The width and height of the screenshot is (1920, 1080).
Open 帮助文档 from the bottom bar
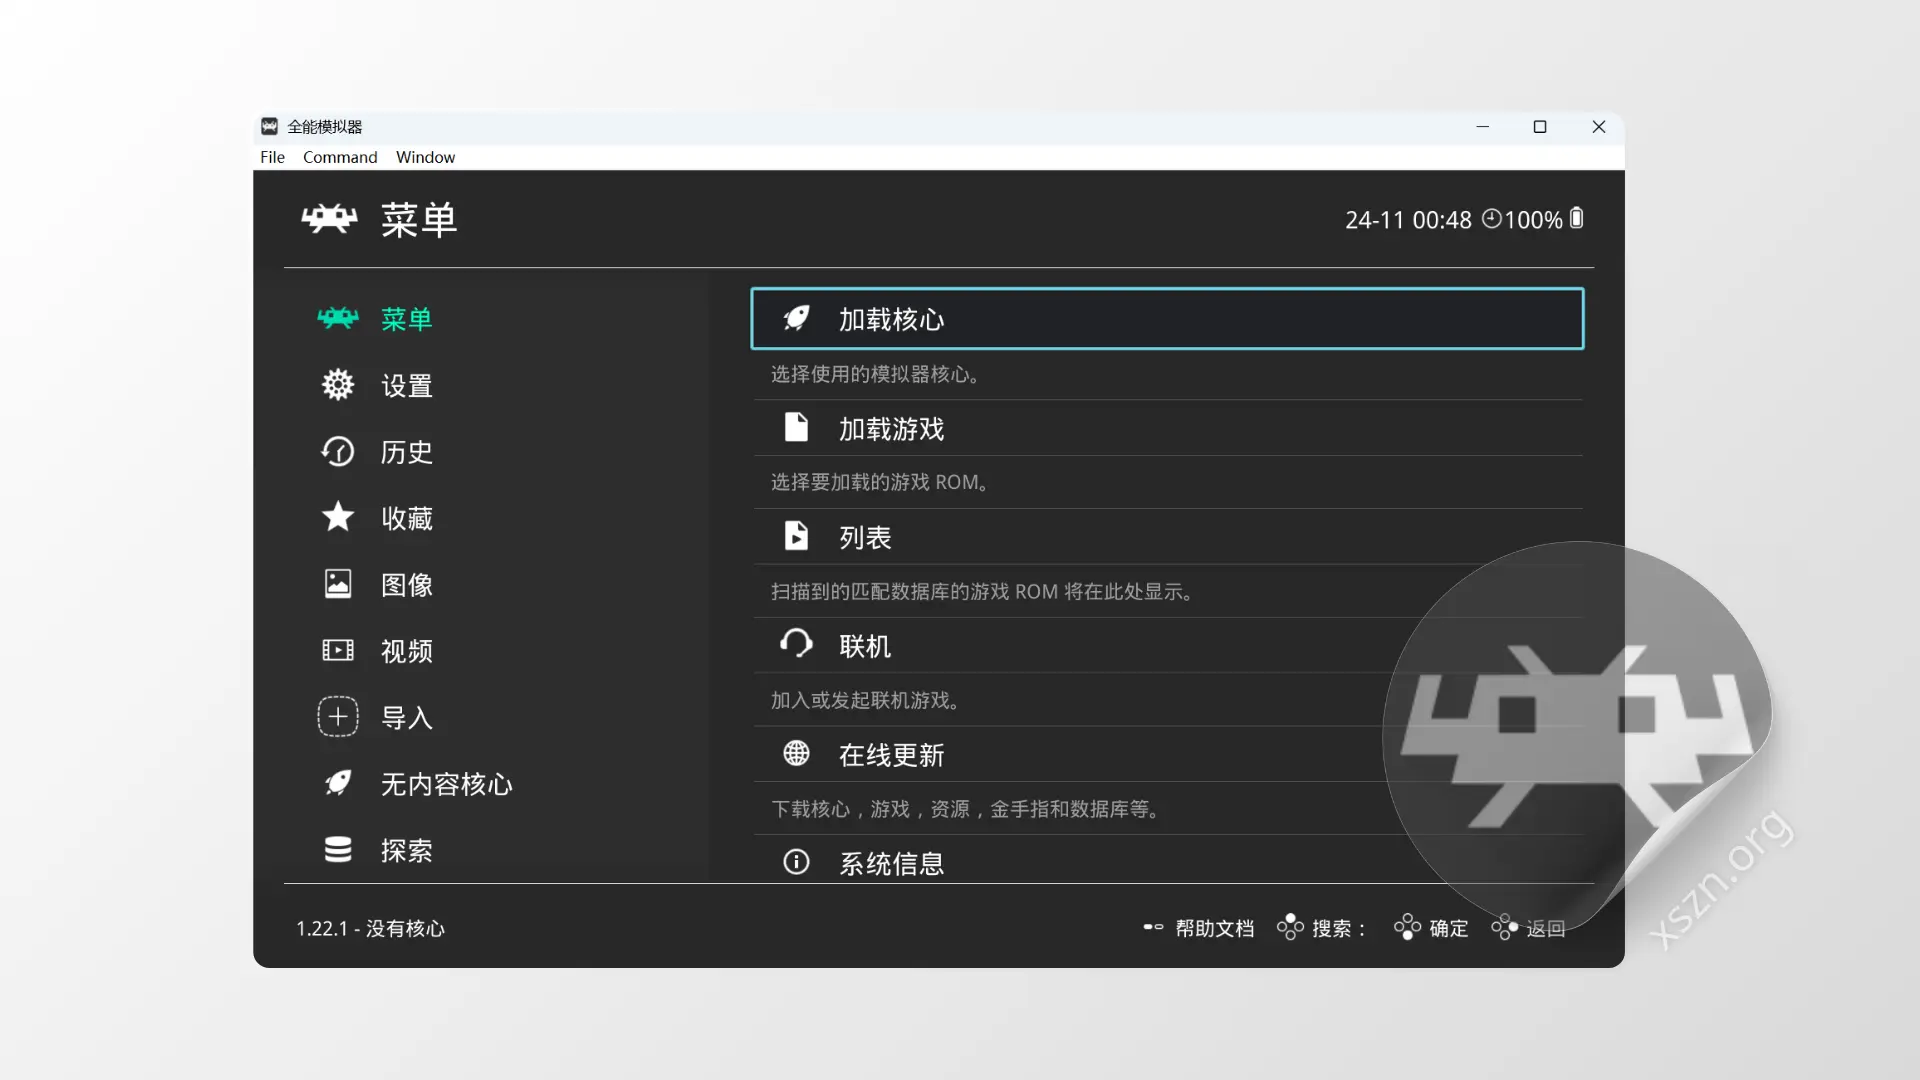(x=1214, y=928)
